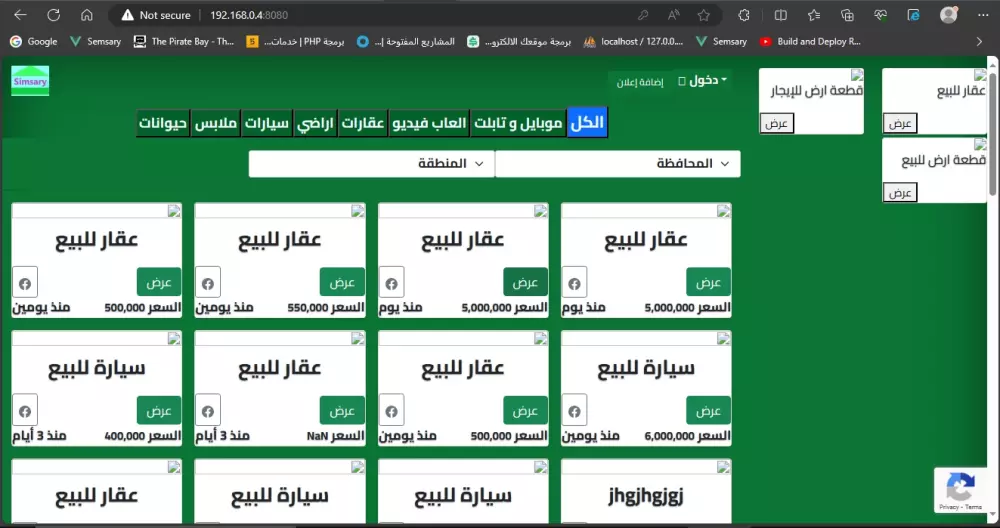This screenshot has width=1000, height=528.
Task: Select the موبايل و تابلت category tab
Action: [x=518, y=122]
